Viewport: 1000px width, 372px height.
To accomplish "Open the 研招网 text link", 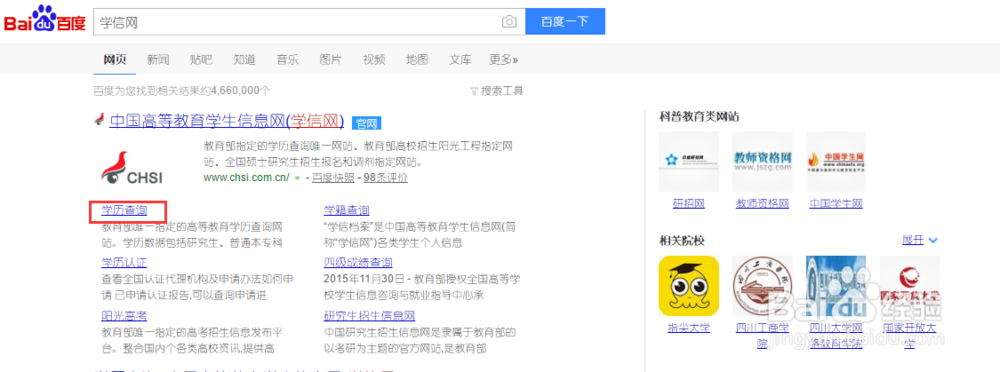I will [689, 204].
